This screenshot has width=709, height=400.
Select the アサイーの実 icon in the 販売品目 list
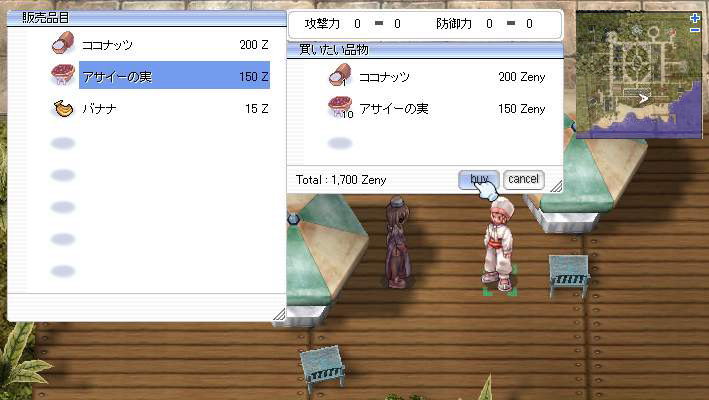(63, 75)
